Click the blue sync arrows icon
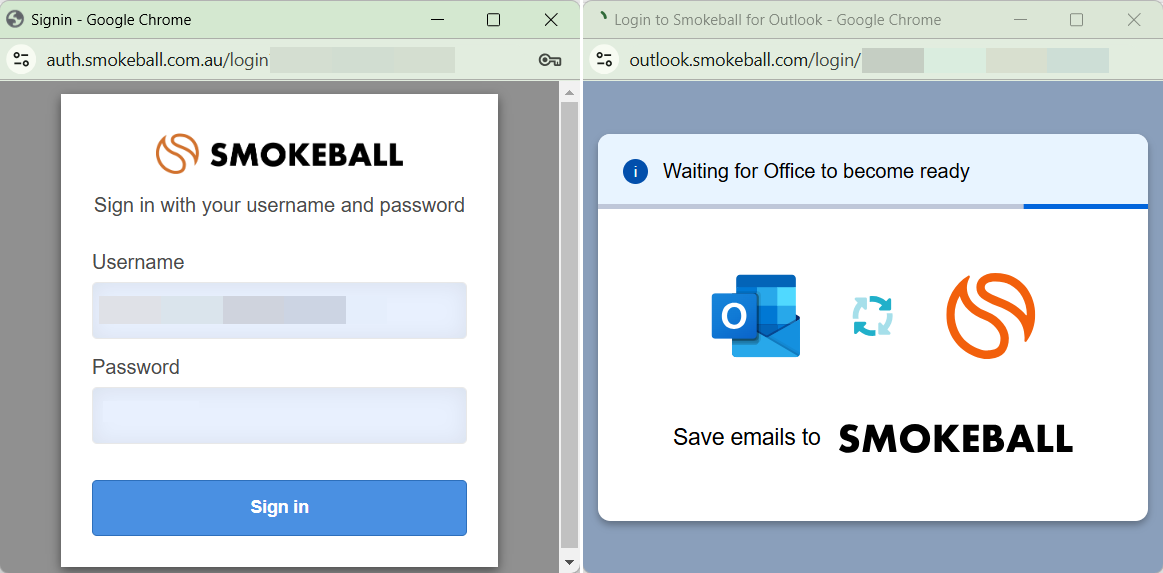The image size is (1163, 573). click(x=872, y=316)
